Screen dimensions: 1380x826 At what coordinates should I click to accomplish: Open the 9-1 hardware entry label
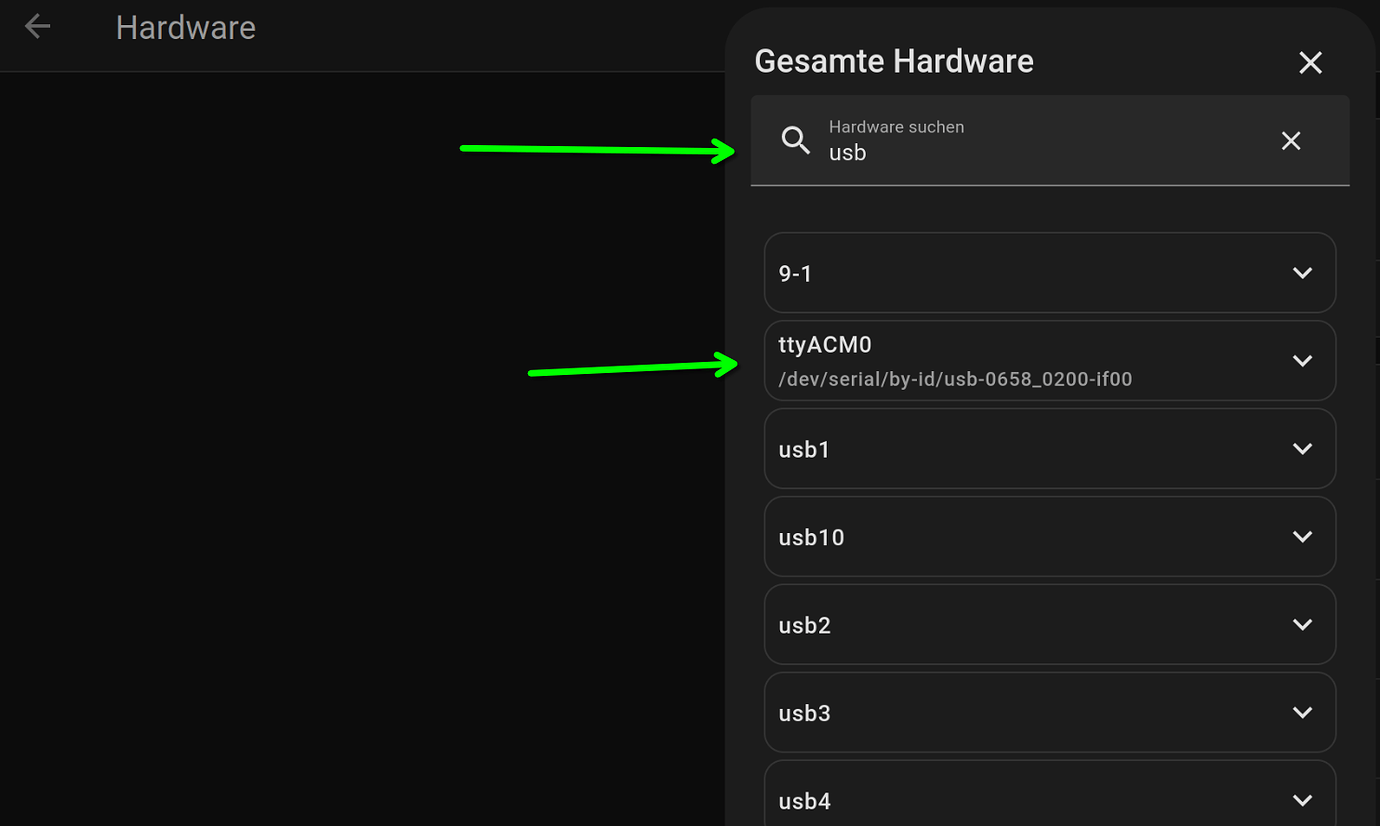click(795, 274)
